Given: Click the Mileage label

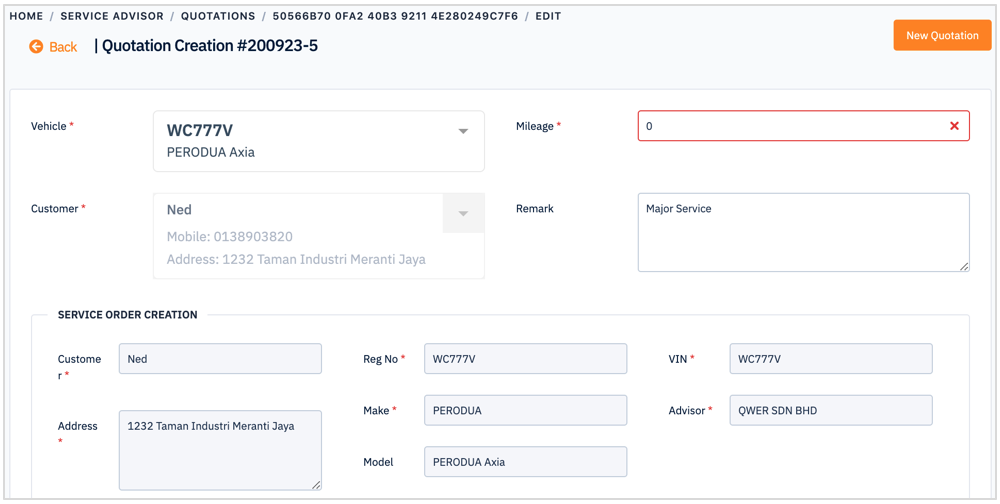Looking at the screenshot, I should point(534,126).
